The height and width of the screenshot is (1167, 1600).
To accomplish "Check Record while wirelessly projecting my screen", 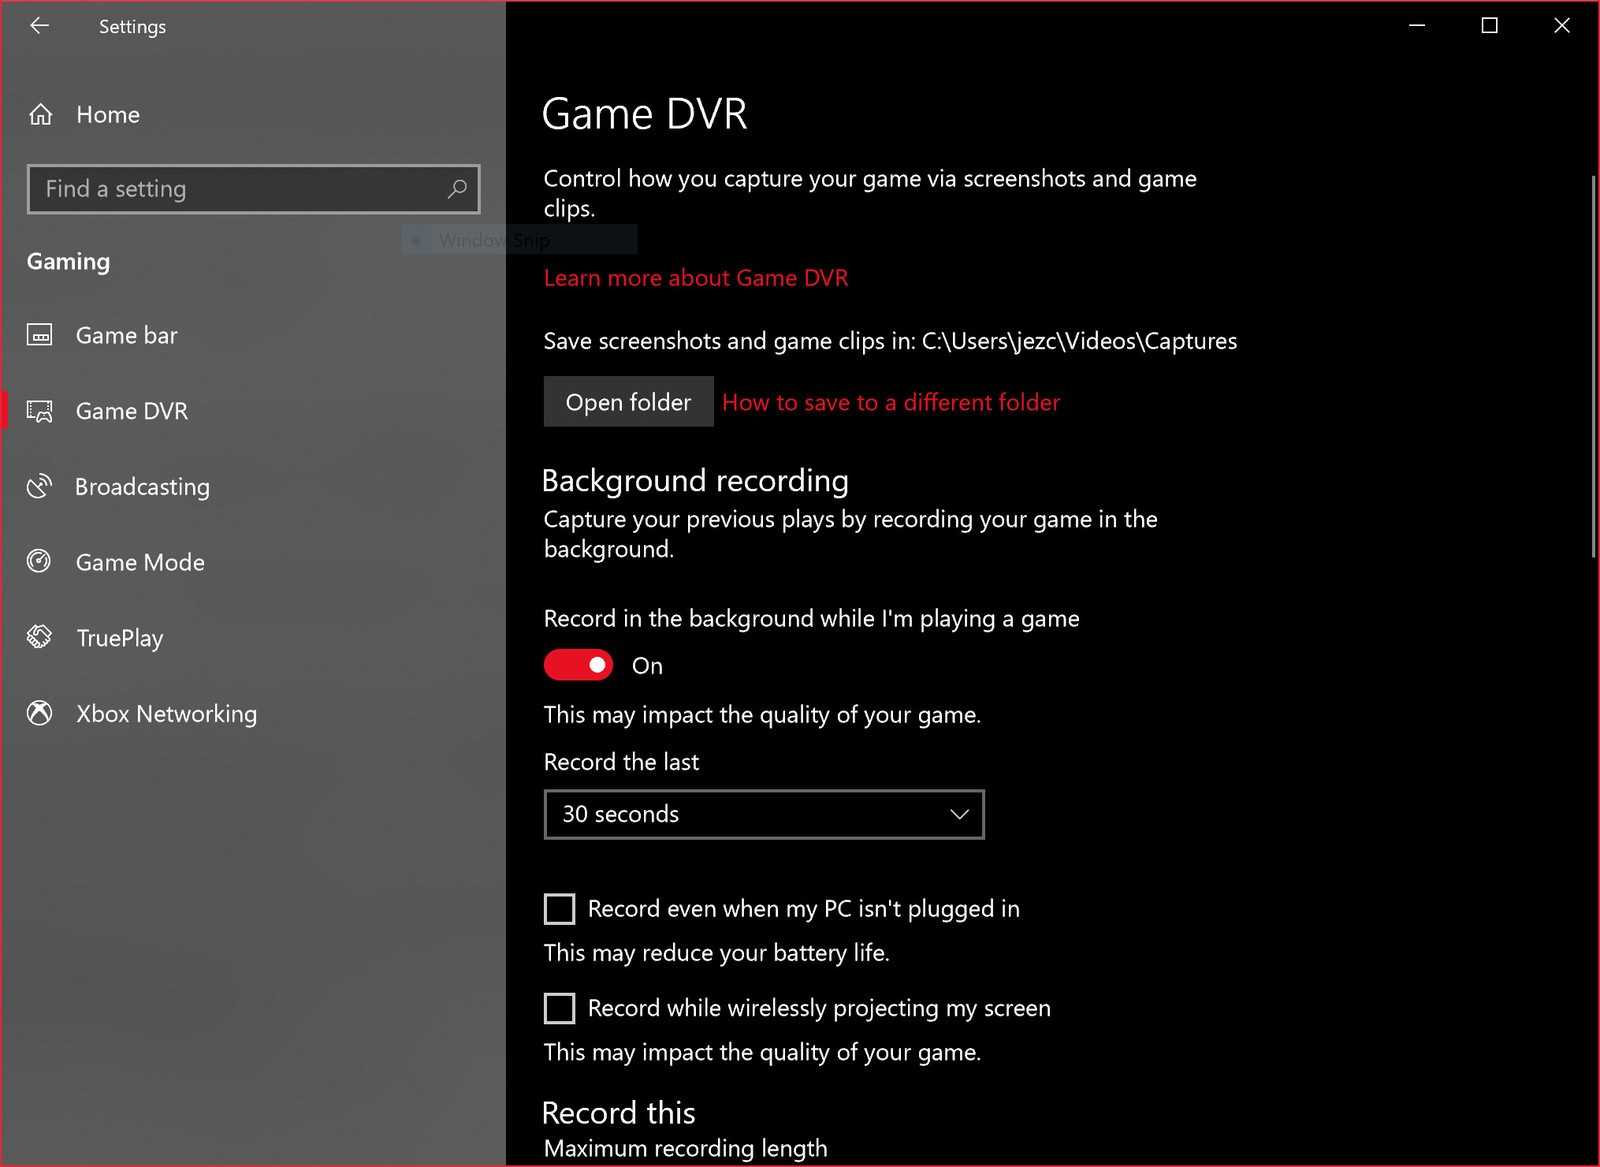I will click(559, 1008).
